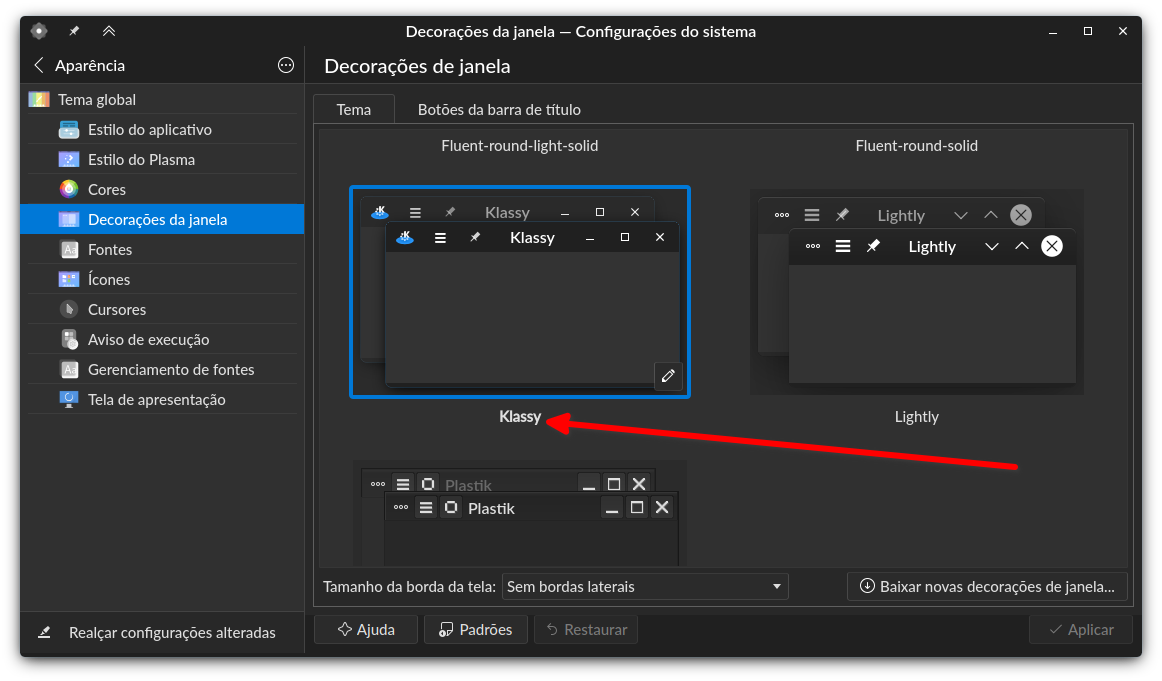Click down chevron in active Lightly preview
The image size is (1162, 681).
[992, 246]
